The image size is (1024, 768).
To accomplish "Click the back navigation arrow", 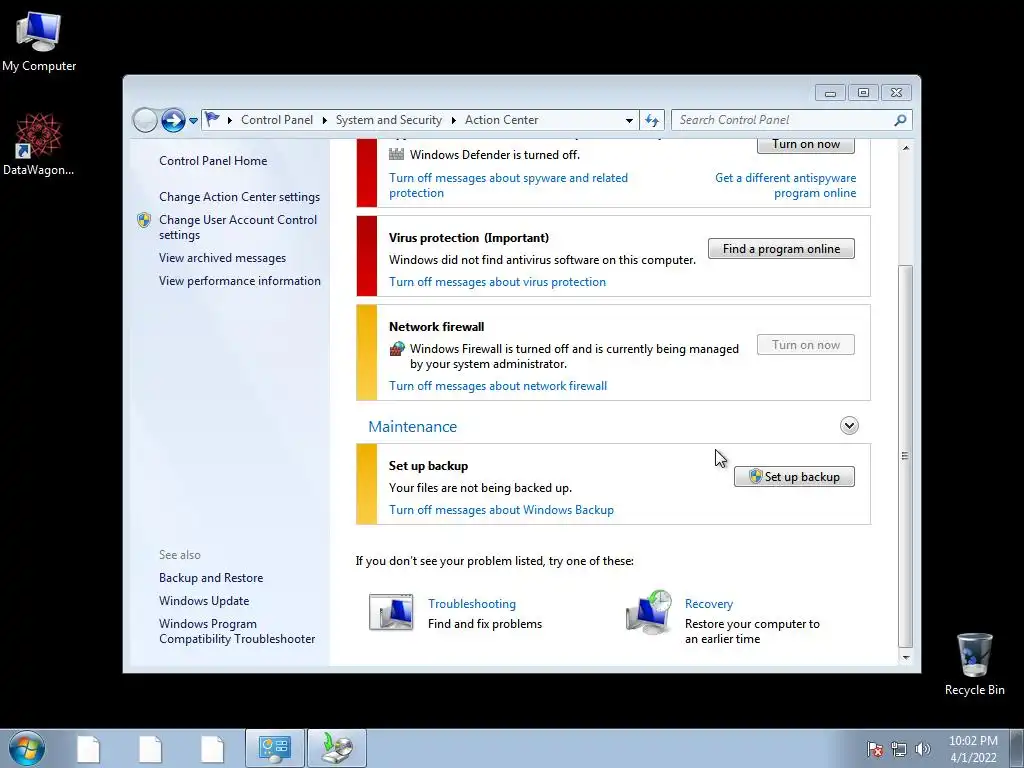I will coord(145,120).
